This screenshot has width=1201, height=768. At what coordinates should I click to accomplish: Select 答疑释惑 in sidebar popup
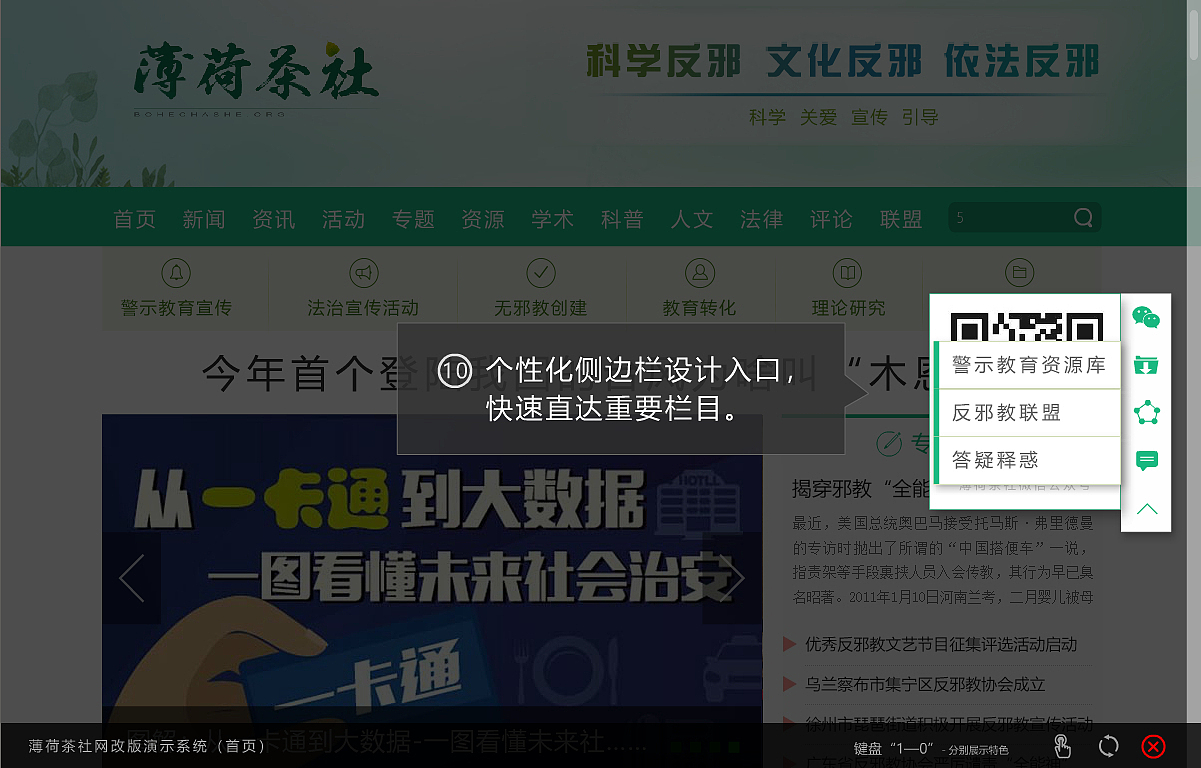pos(1028,460)
